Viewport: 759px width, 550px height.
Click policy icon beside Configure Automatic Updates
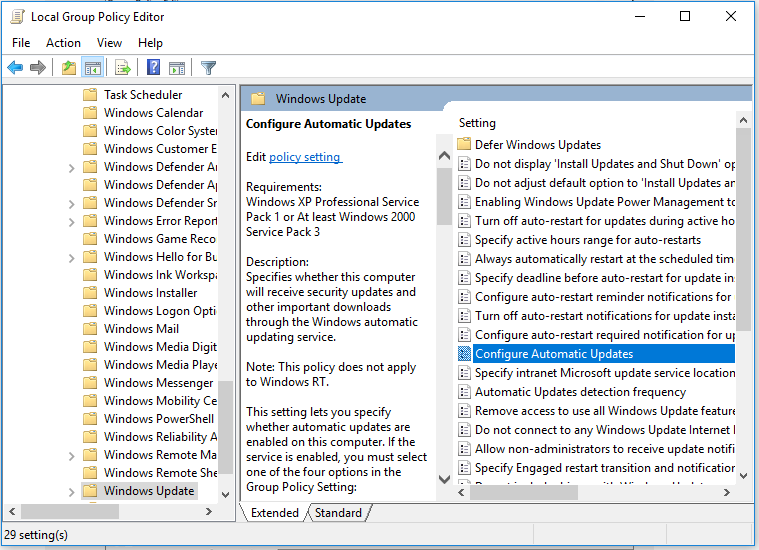pyautogui.click(x=464, y=354)
